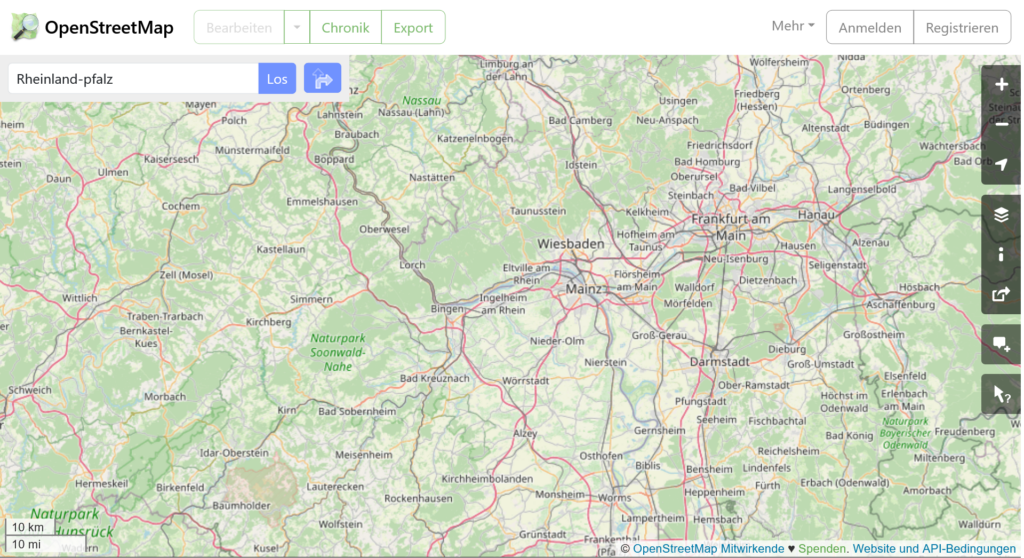The image size is (1024, 558).
Task: Click the Boppard map label
Action: 334,159
